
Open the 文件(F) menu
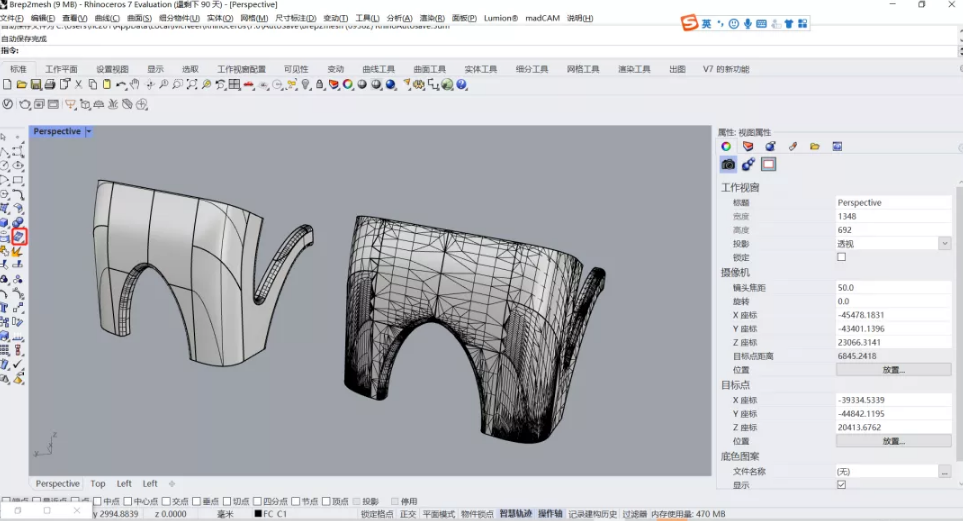[12, 18]
